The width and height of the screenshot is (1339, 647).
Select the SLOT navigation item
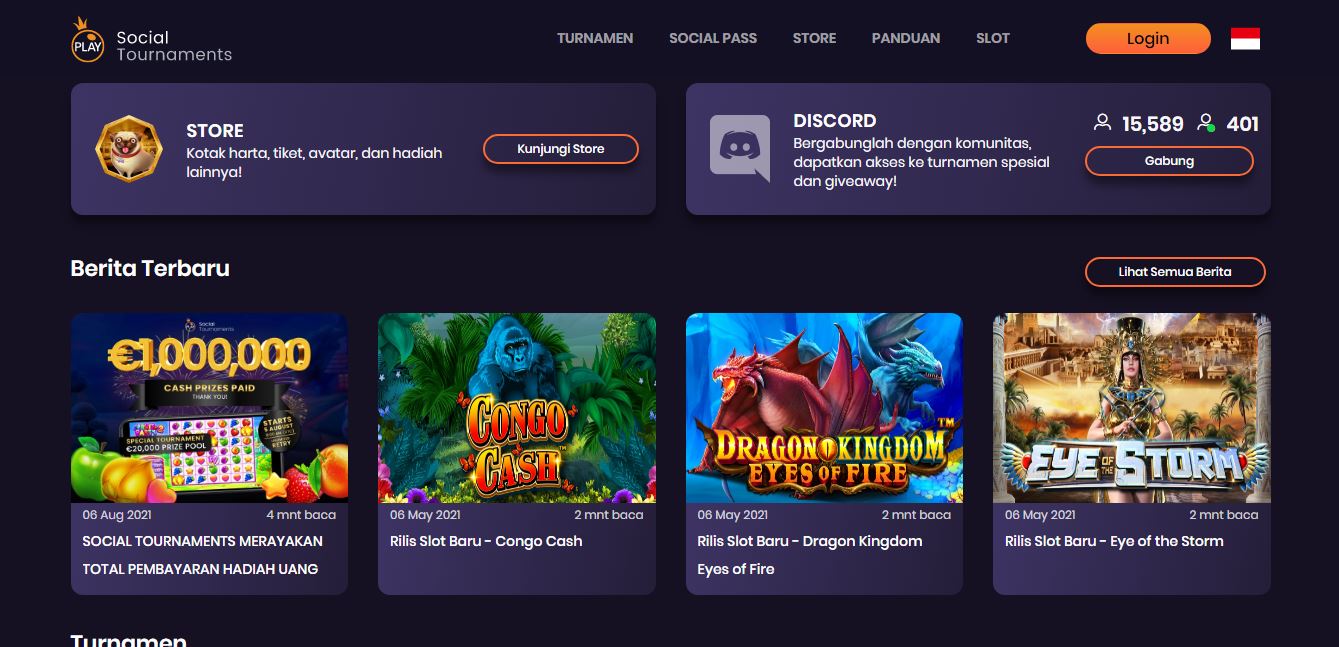pyautogui.click(x=993, y=38)
